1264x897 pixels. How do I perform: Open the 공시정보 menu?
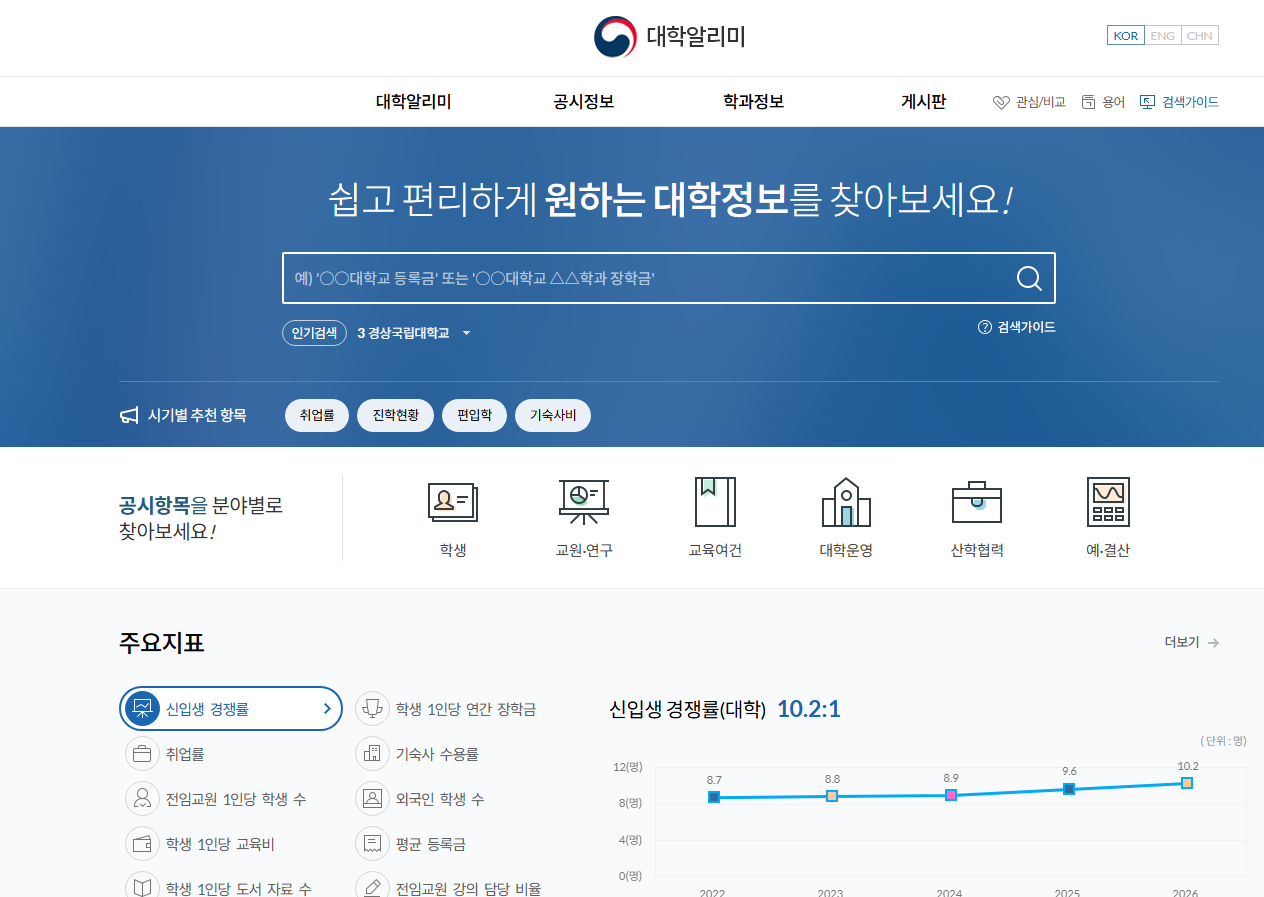point(584,102)
